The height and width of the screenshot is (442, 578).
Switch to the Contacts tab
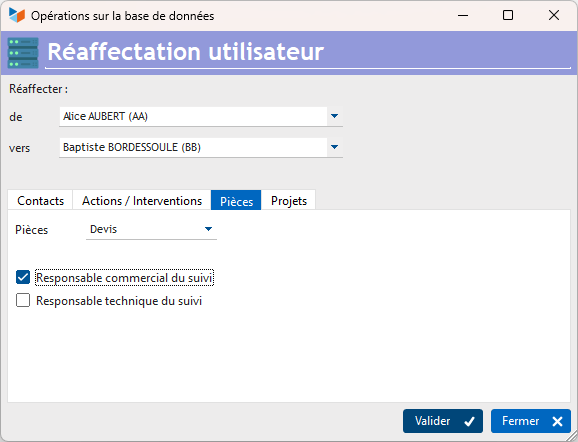[40, 201]
